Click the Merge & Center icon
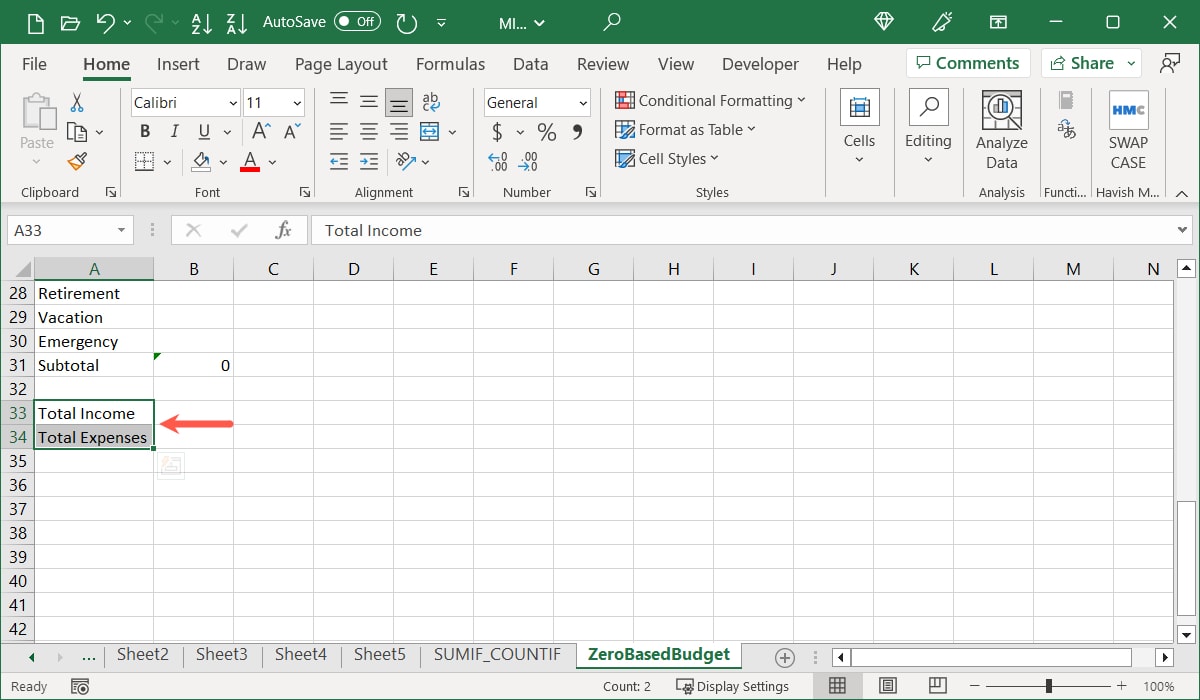Screen dimensions: 1200x700 (x=430, y=132)
